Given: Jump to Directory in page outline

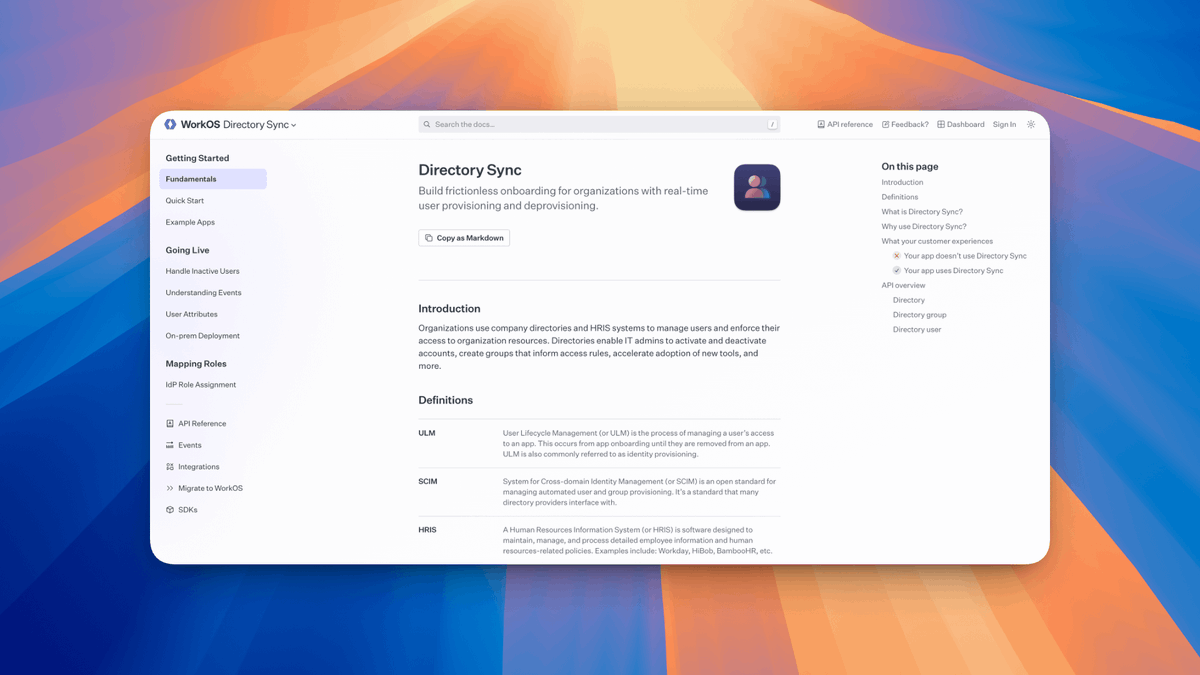Looking at the screenshot, I should [909, 300].
